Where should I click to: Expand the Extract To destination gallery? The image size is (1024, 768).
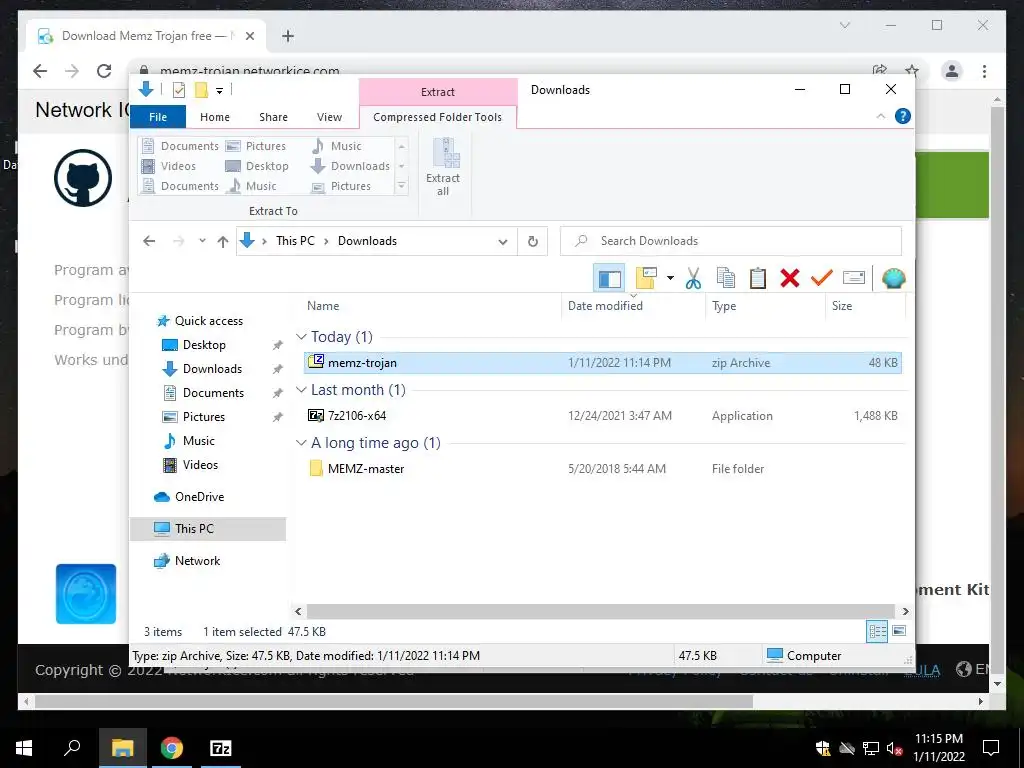pos(402,186)
